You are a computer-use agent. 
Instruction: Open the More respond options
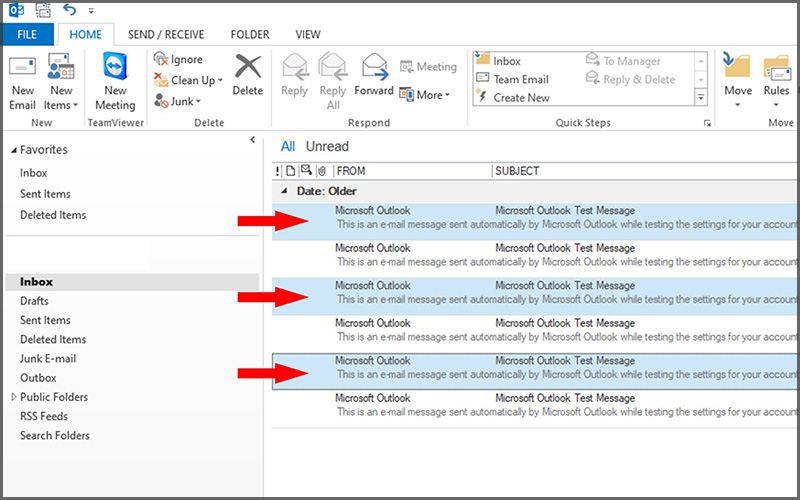point(424,95)
